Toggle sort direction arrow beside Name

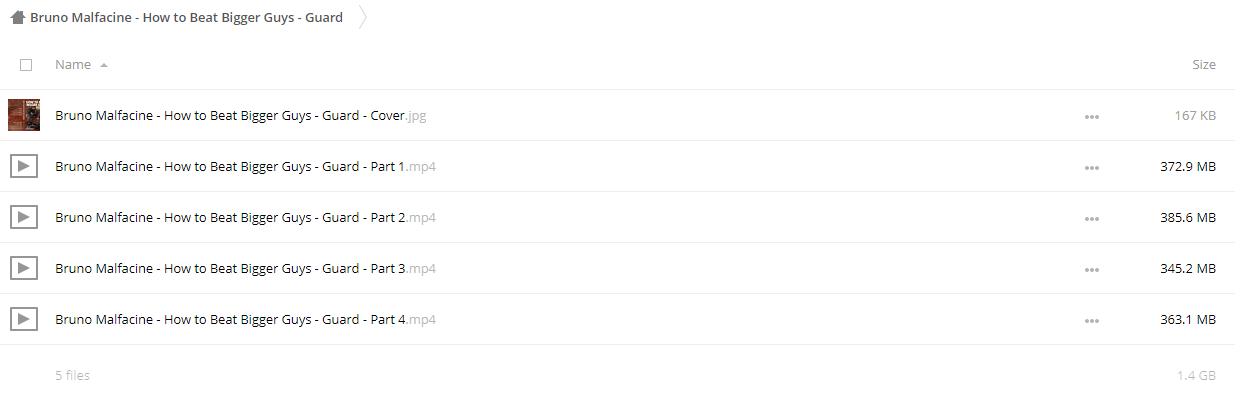(x=104, y=65)
